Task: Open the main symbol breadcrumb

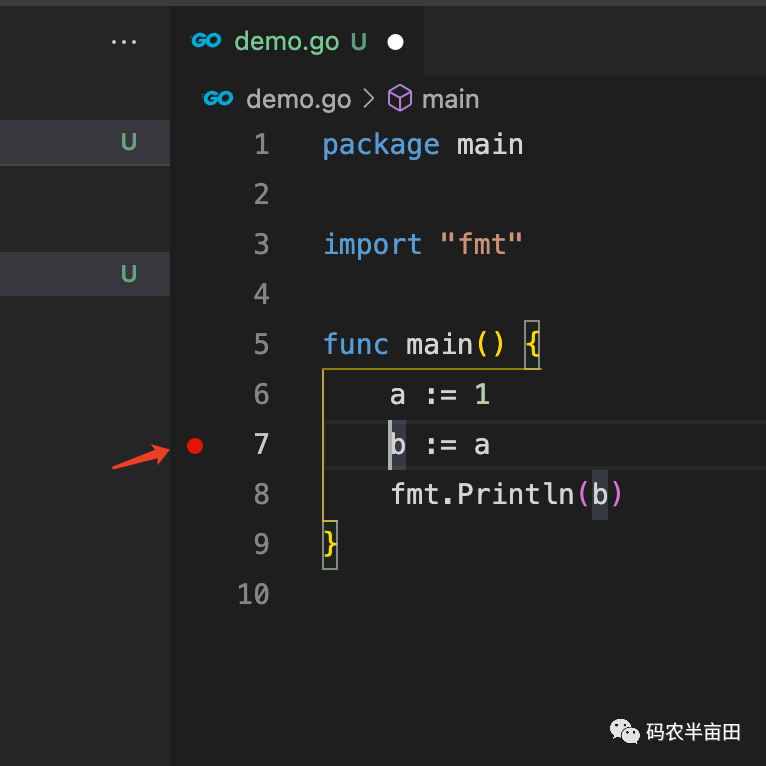Action: point(450,99)
